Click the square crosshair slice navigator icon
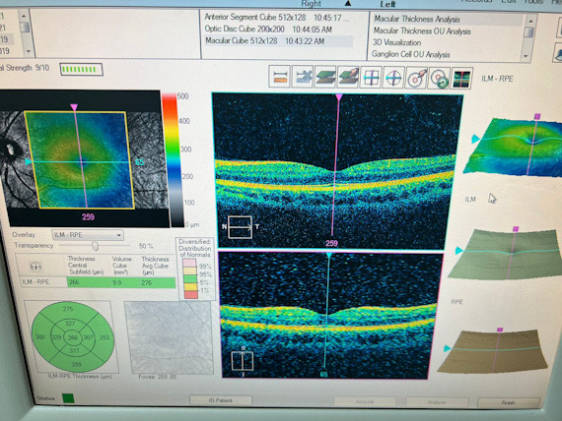 click(x=371, y=77)
